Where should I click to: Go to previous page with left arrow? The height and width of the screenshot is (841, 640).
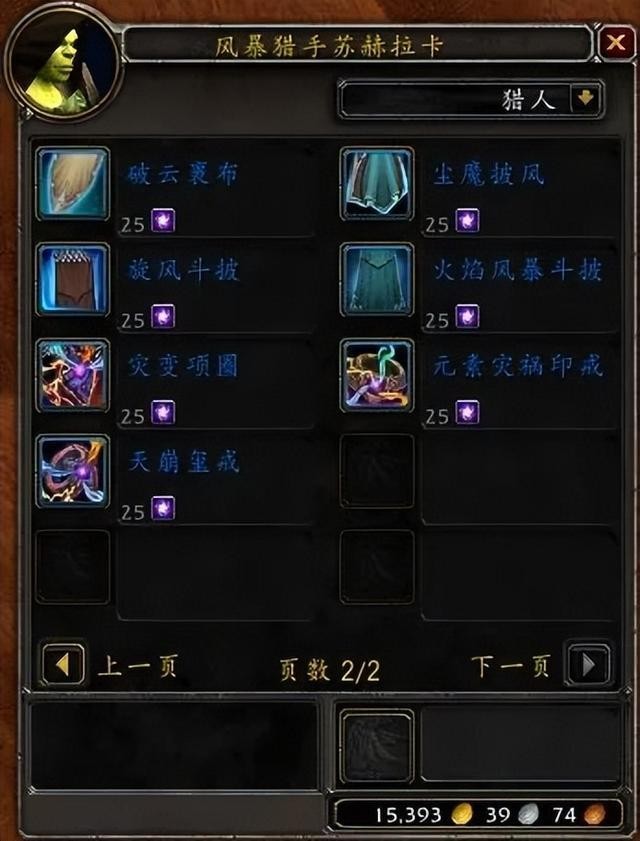click(63, 665)
